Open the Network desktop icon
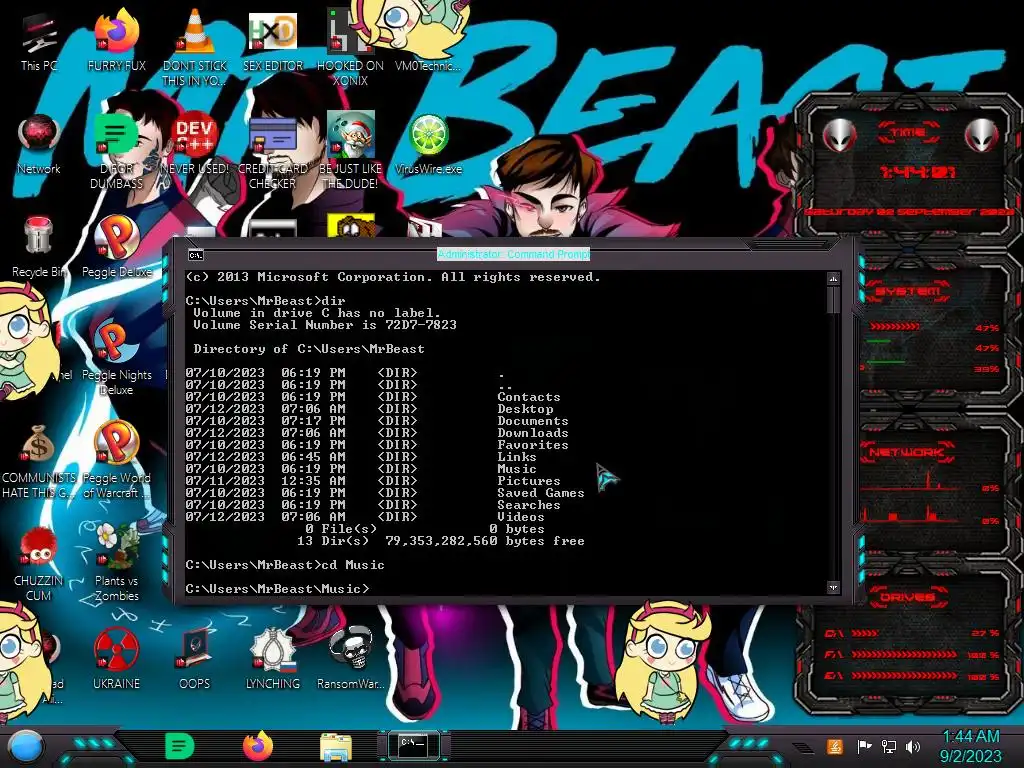1024x768 pixels. point(39,144)
